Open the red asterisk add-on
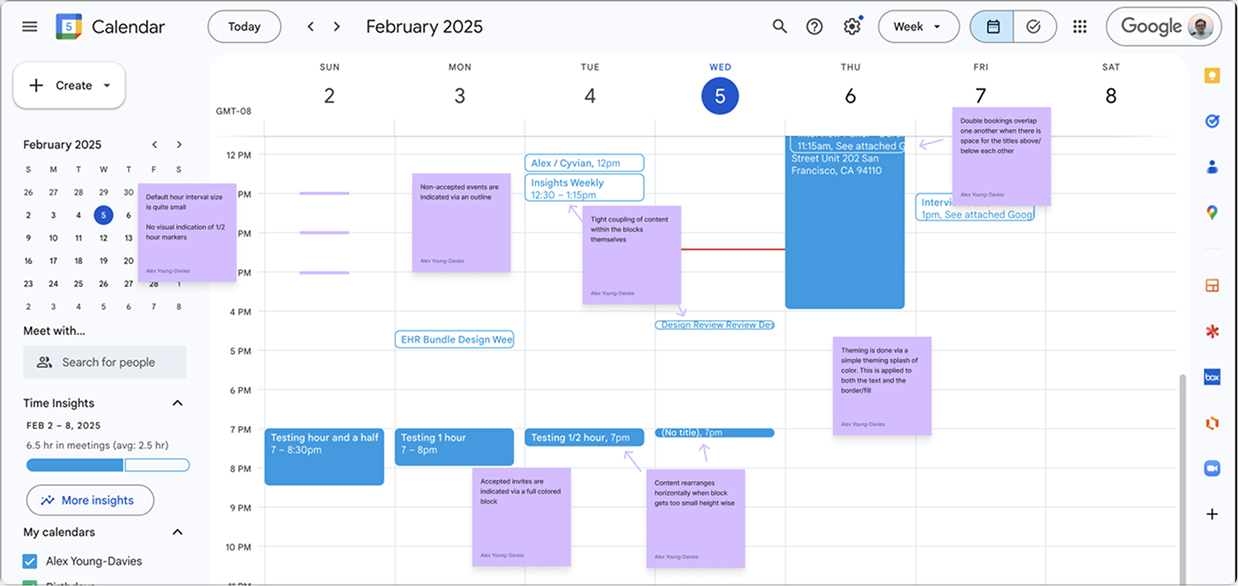 coord(1212,331)
